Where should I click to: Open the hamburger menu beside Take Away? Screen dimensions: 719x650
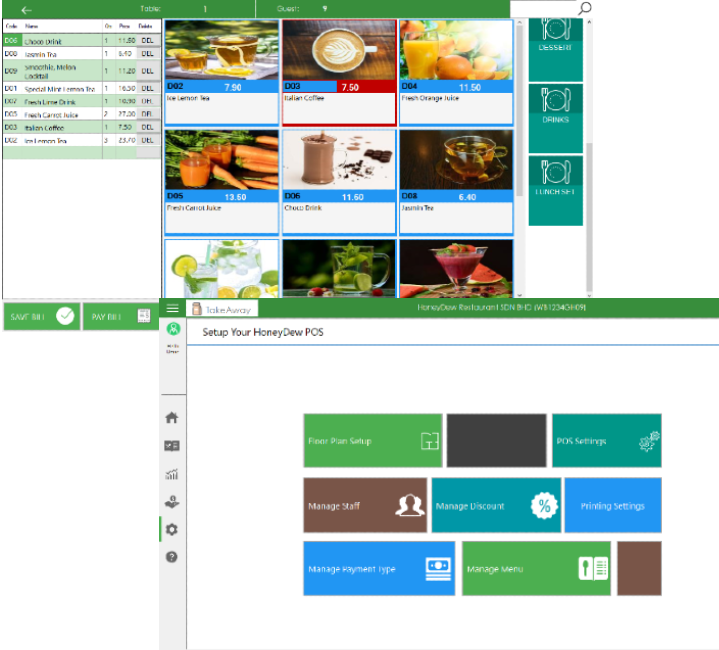173,309
